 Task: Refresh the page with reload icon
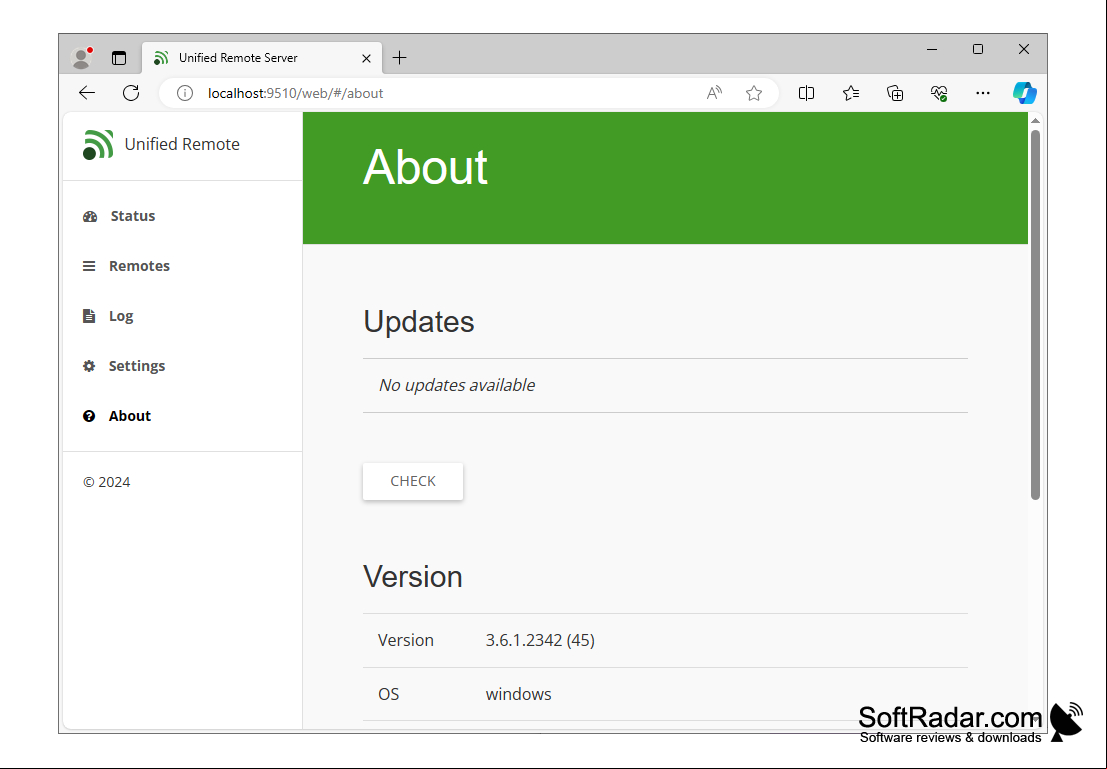tap(131, 93)
